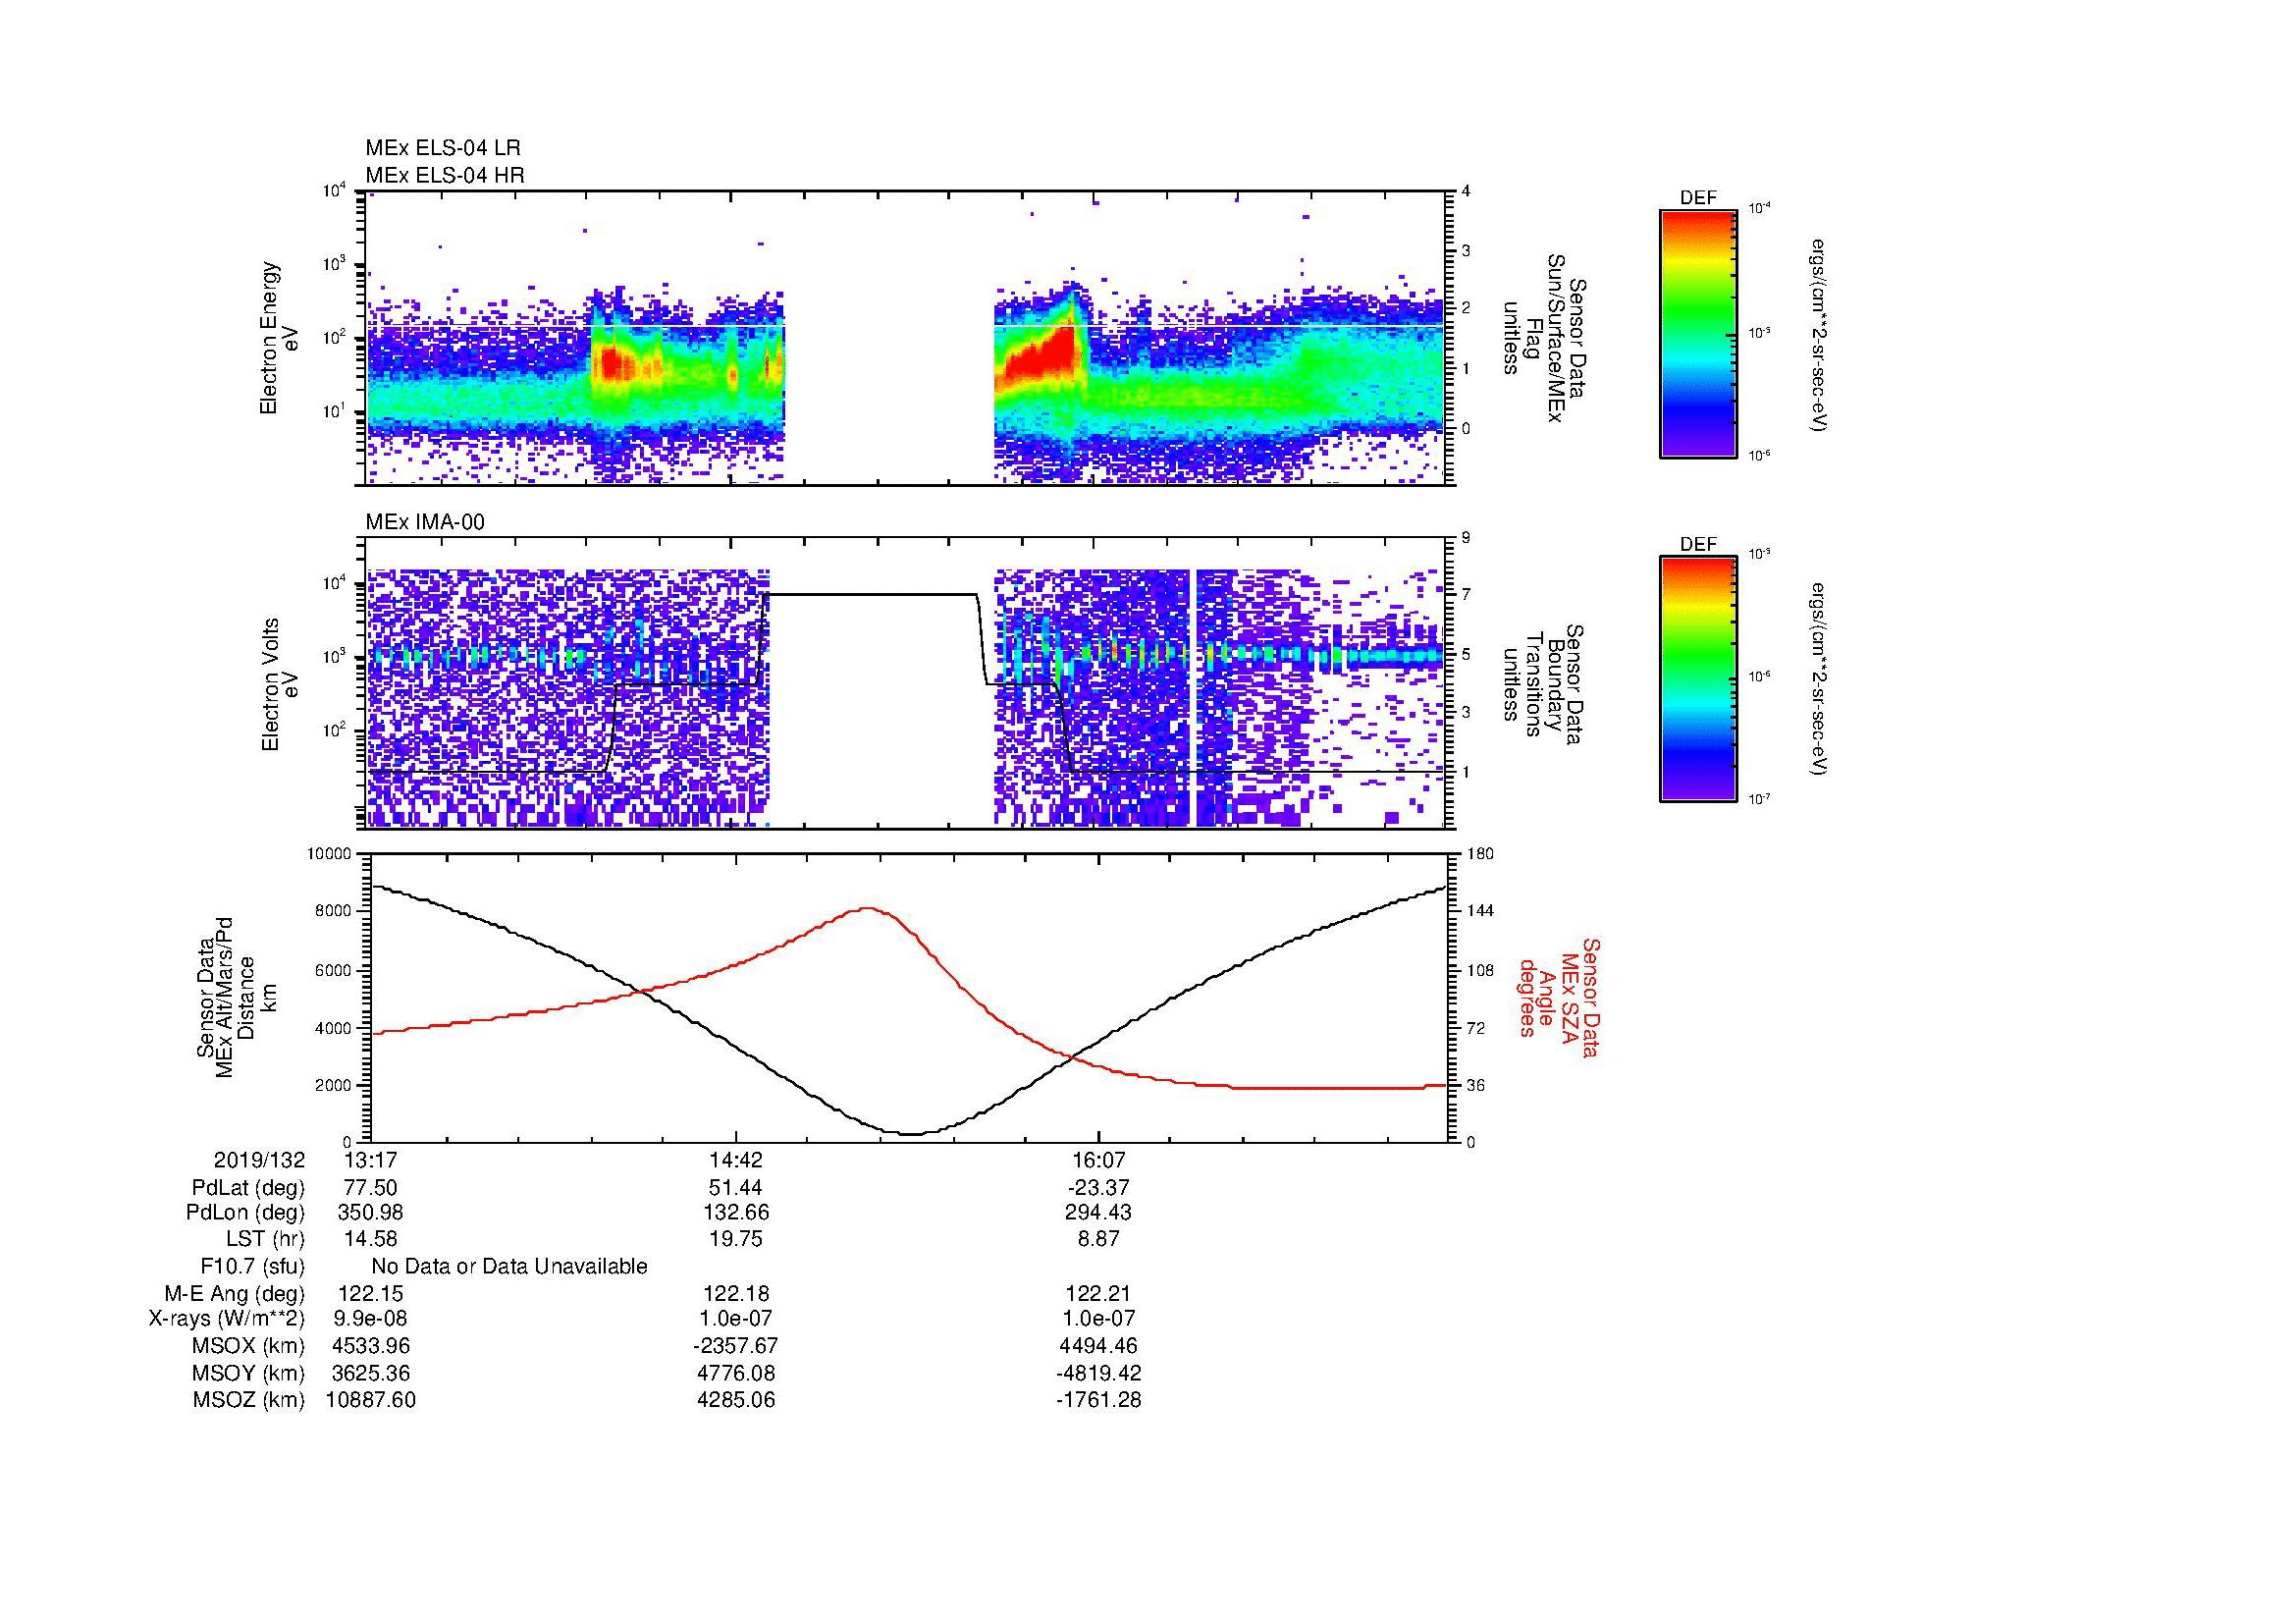Click the PdLon value '132.66'
Screen dimensions: 2296x1623
736,1213
